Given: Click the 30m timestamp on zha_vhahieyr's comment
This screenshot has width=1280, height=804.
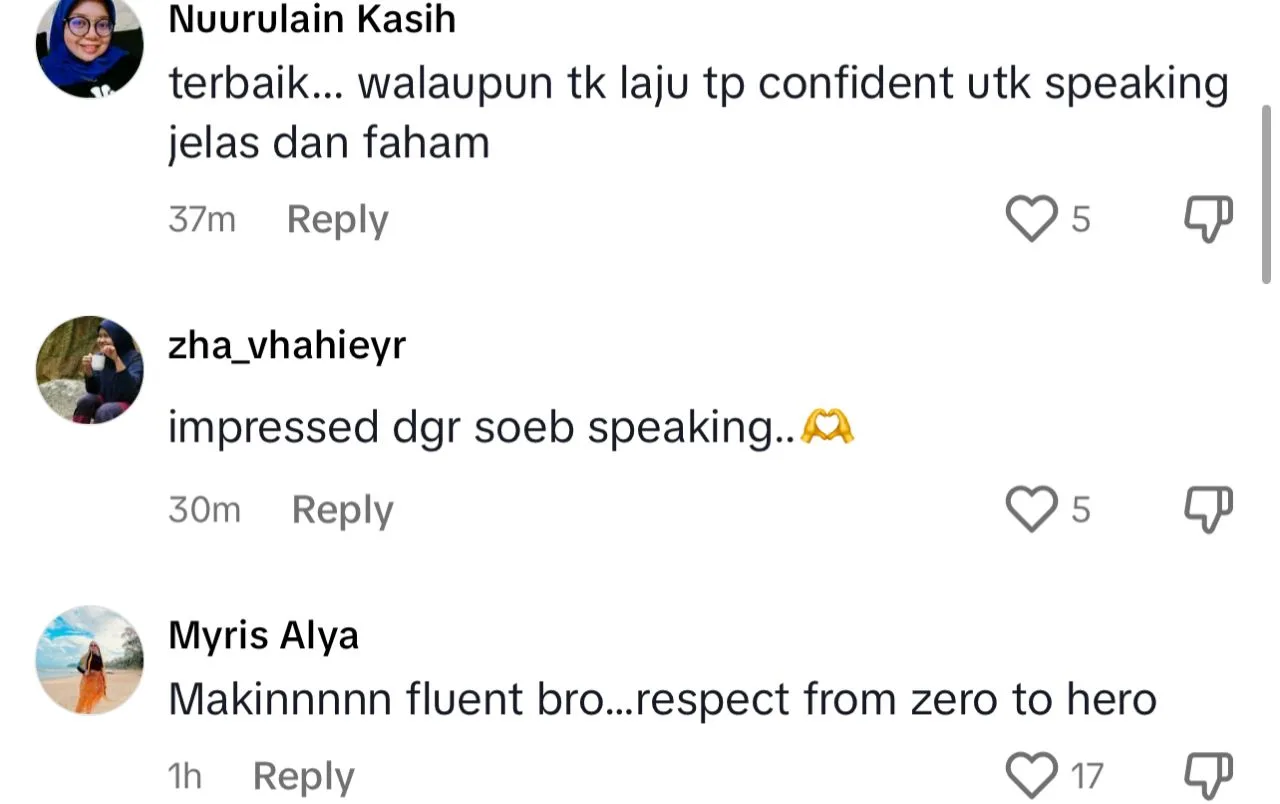Looking at the screenshot, I should click(x=204, y=510).
